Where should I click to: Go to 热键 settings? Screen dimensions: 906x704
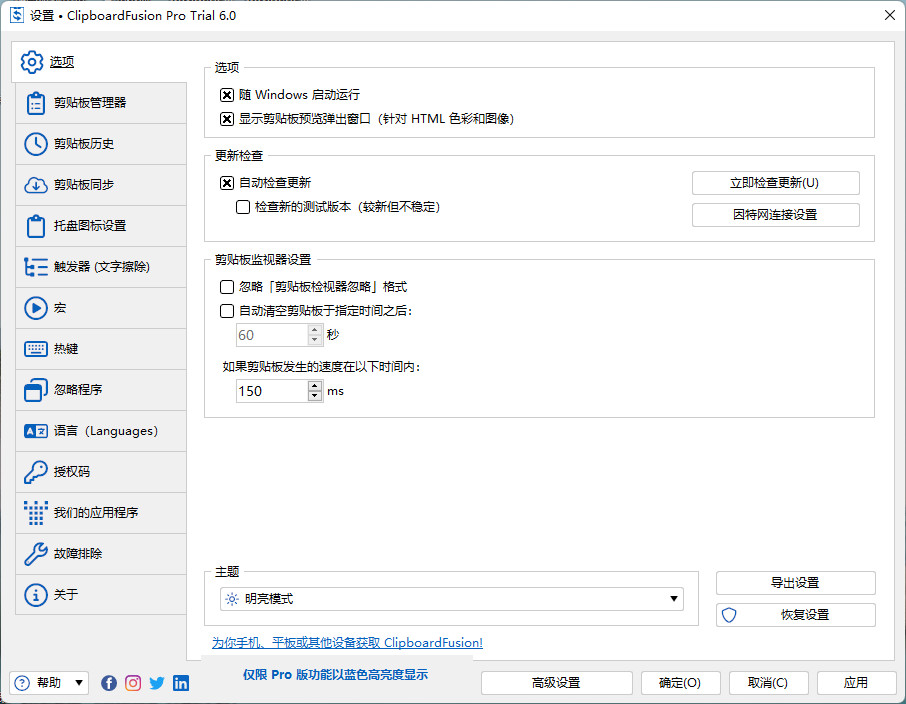101,349
